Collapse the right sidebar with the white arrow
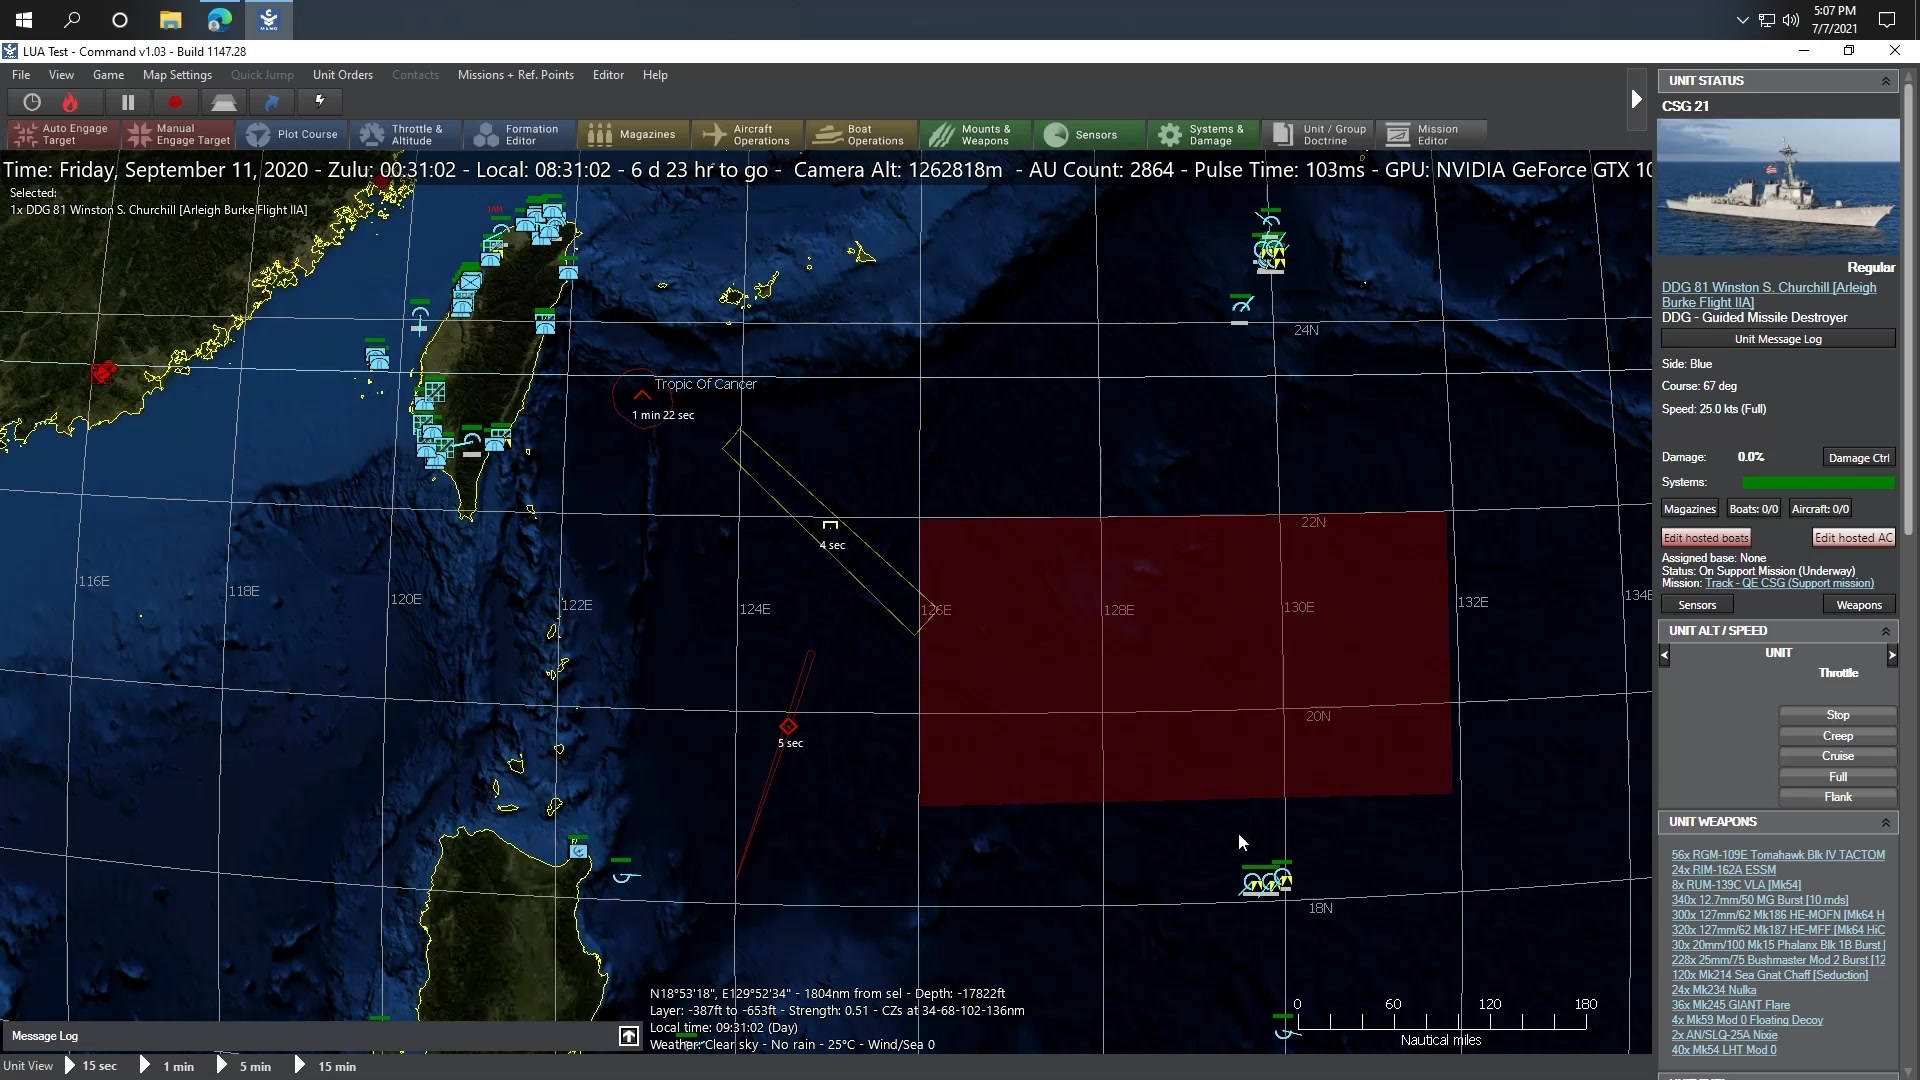Image resolution: width=1920 pixels, height=1080 pixels. click(x=1636, y=99)
